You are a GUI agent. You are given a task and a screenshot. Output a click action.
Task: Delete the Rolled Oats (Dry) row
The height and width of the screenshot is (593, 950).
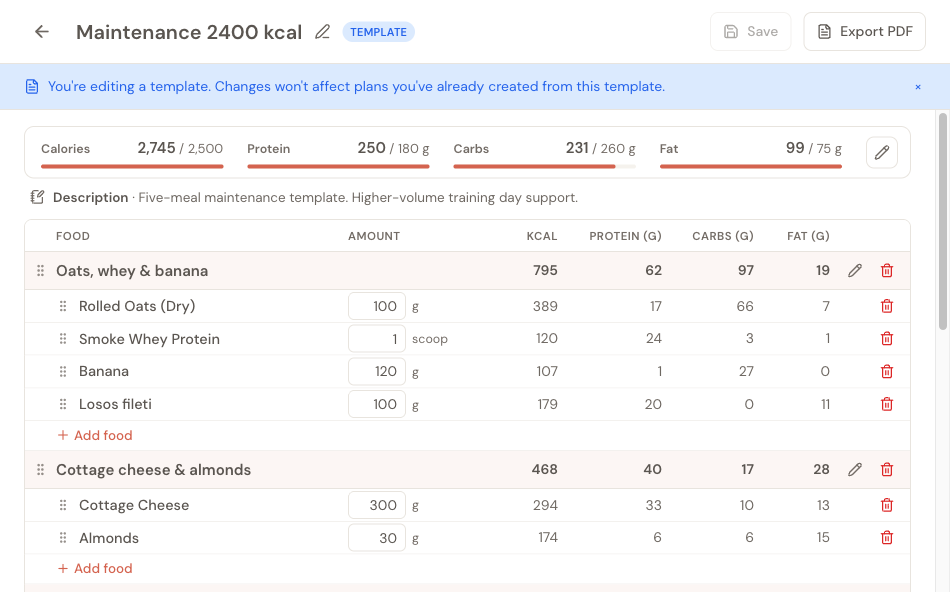click(x=887, y=306)
